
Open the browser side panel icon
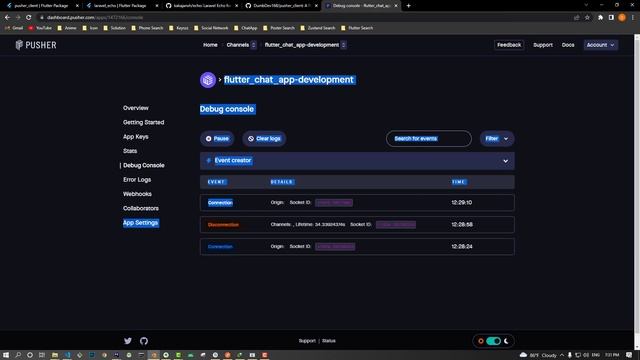611,18
